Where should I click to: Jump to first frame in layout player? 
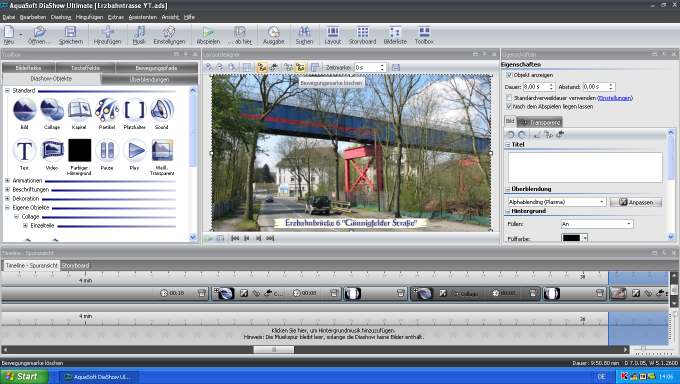click(x=235, y=238)
